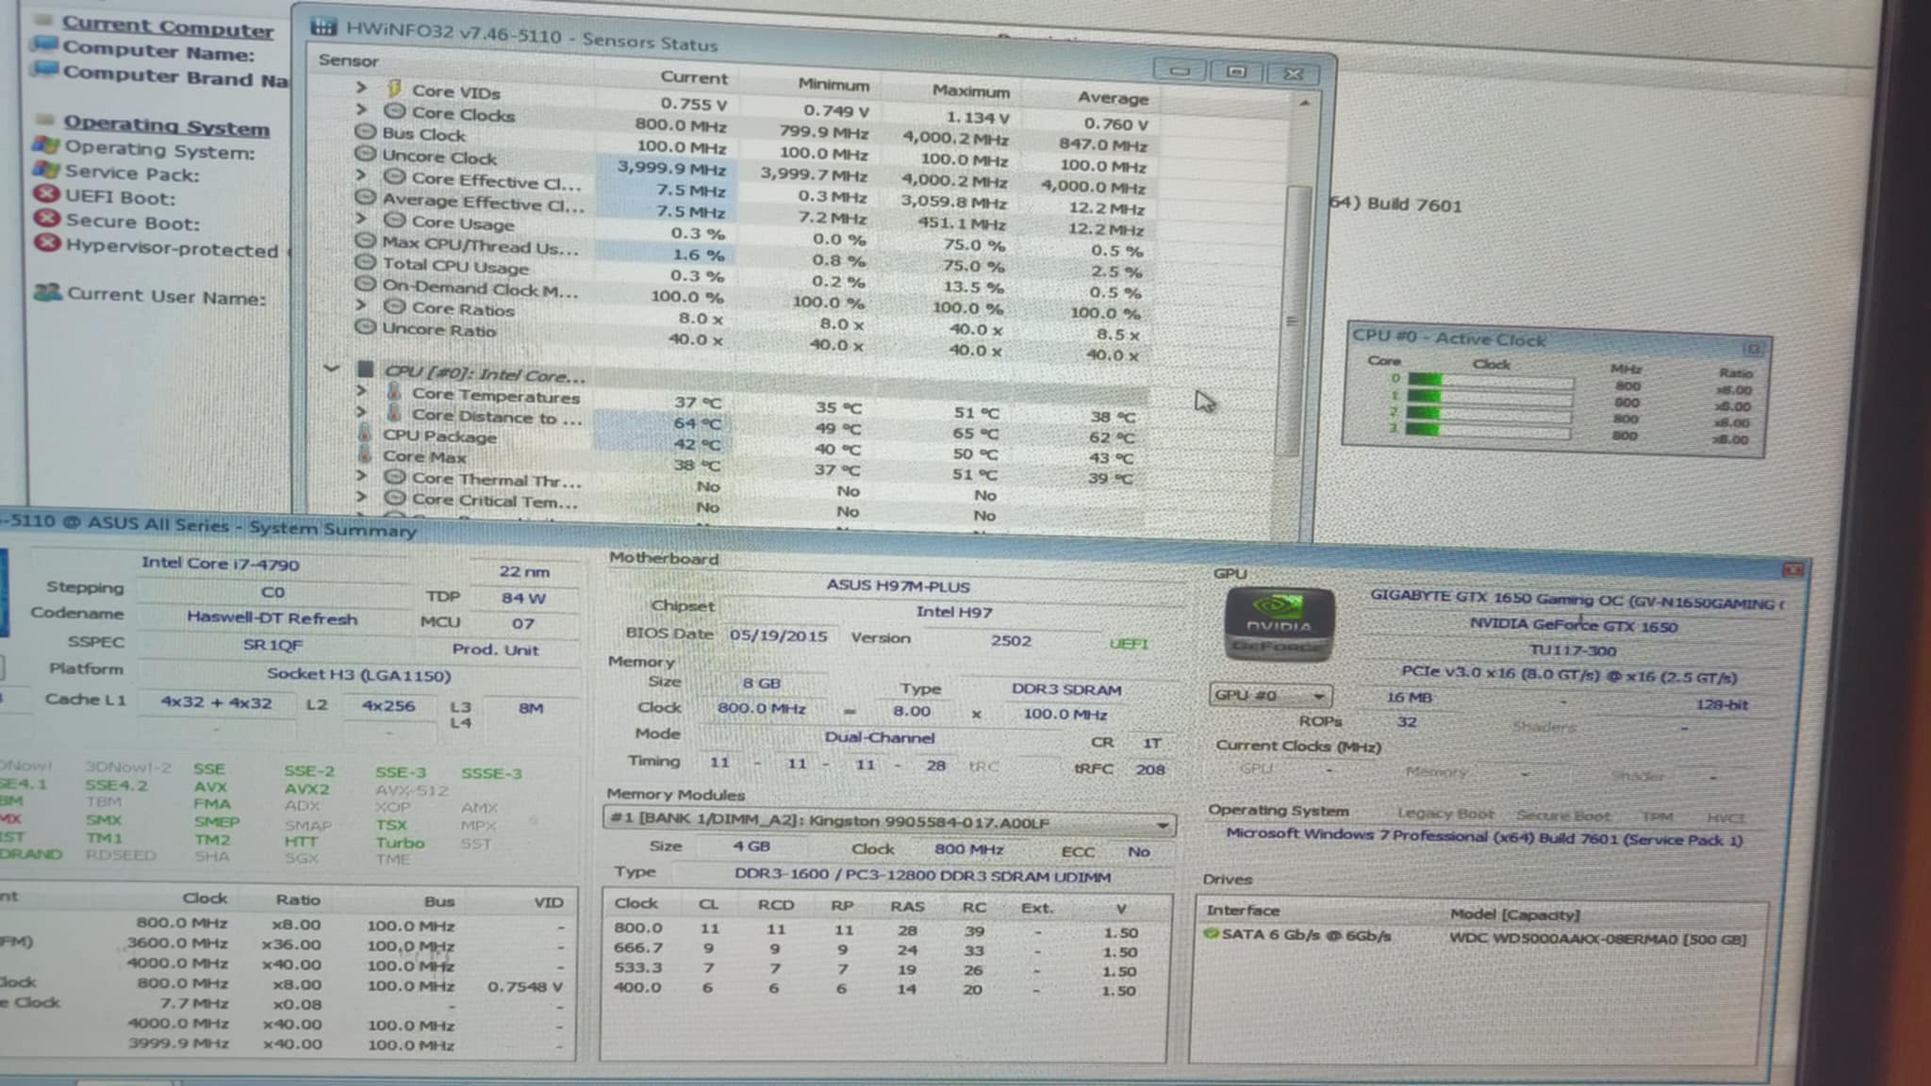
Task: Click the Core VIDs voltage icon
Action: [394, 89]
